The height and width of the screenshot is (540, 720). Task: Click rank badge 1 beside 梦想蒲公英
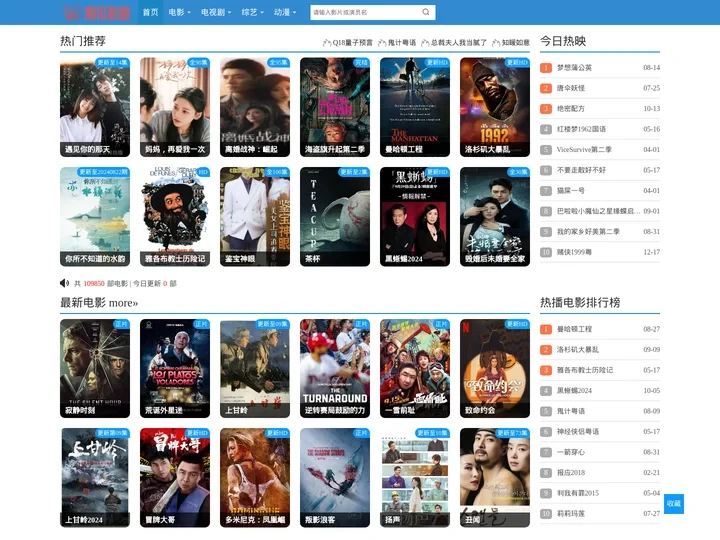[x=546, y=68]
